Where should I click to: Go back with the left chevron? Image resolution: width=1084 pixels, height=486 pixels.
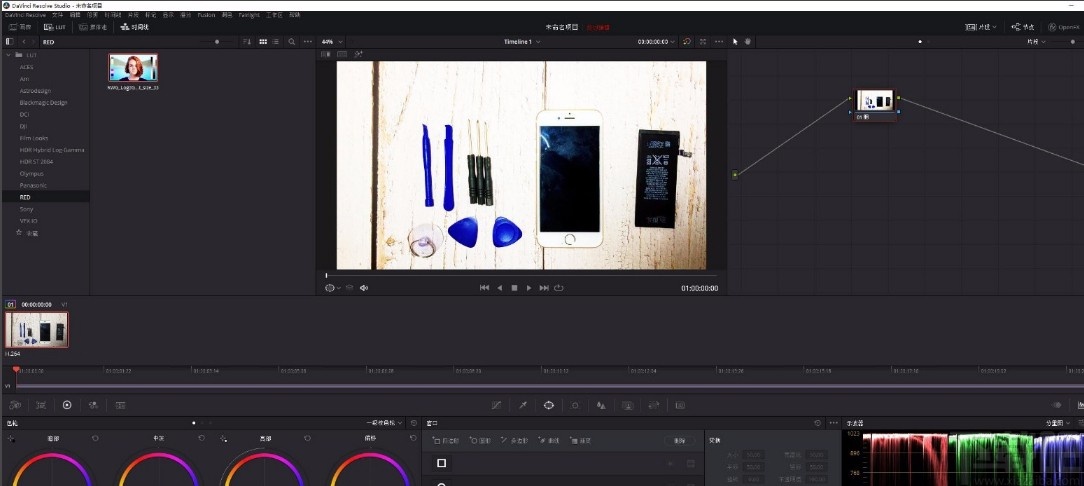pos(24,41)
